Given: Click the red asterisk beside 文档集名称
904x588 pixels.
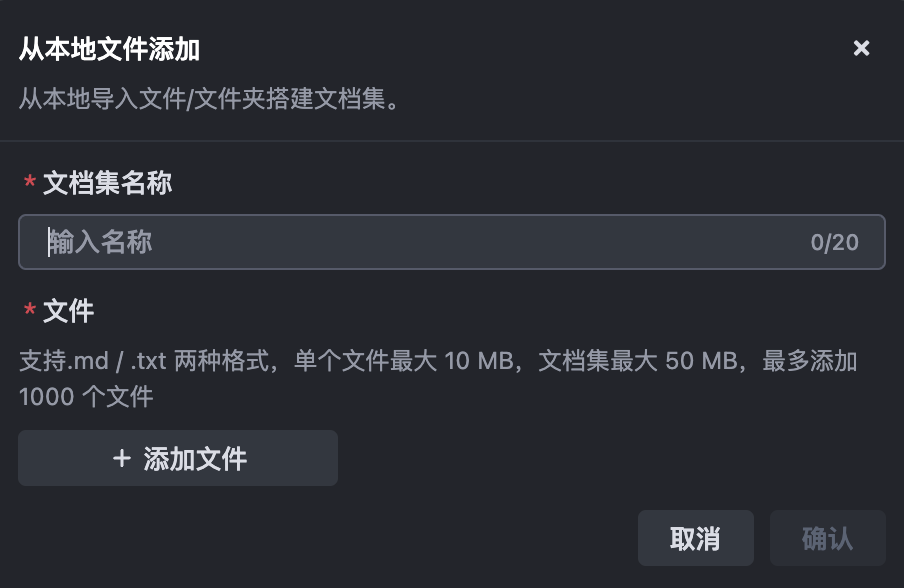Looking at the screenshot, I should [x=30, y=184].
